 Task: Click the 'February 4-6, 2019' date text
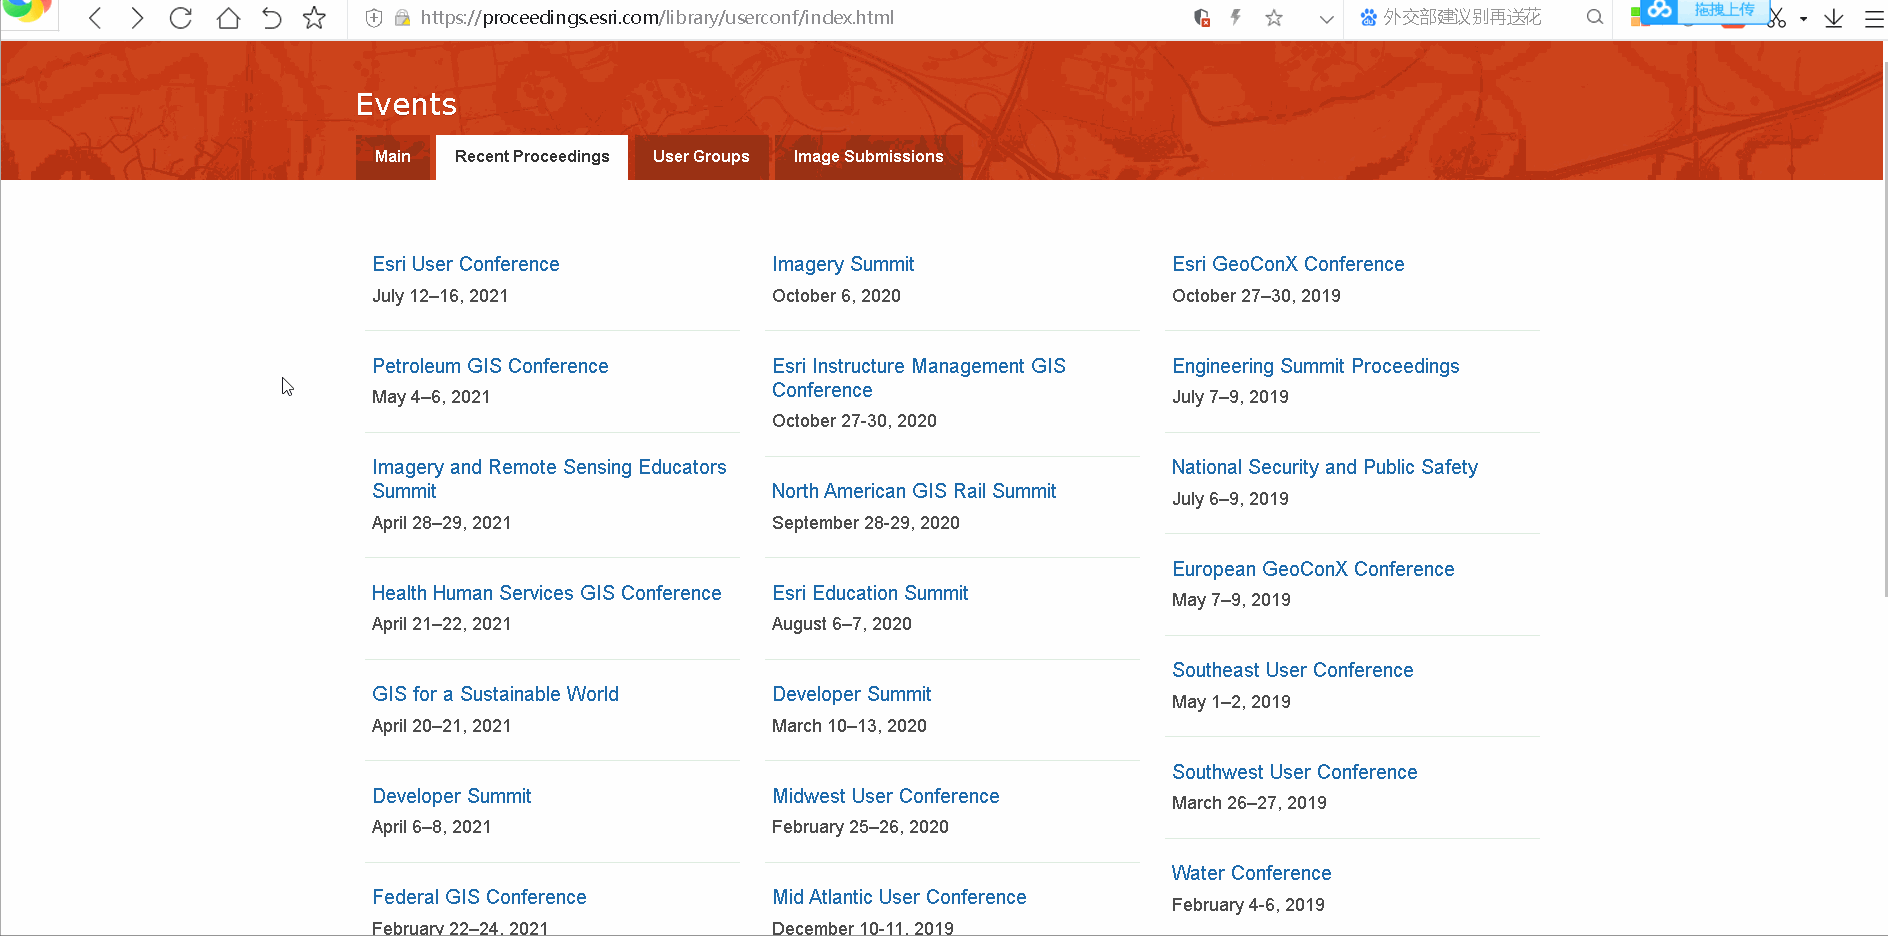click(1248, 905)
